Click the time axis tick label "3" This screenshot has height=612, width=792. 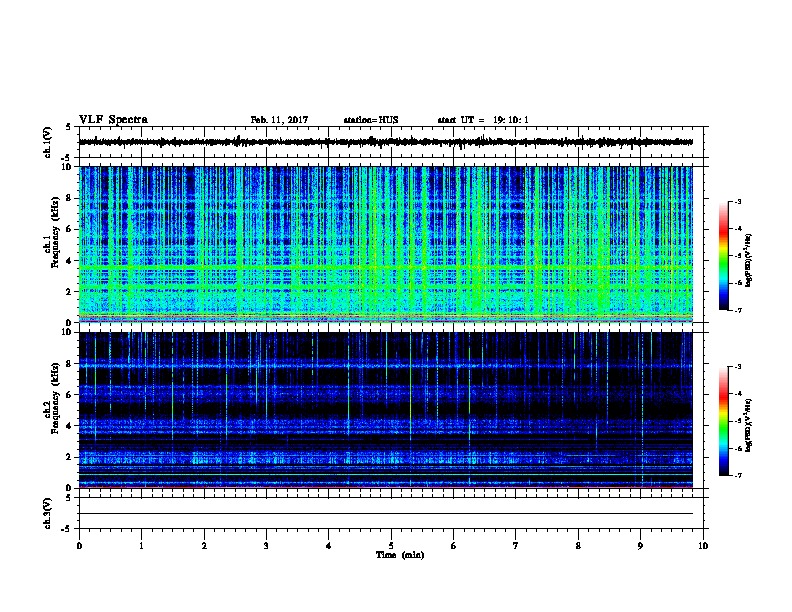266,546
